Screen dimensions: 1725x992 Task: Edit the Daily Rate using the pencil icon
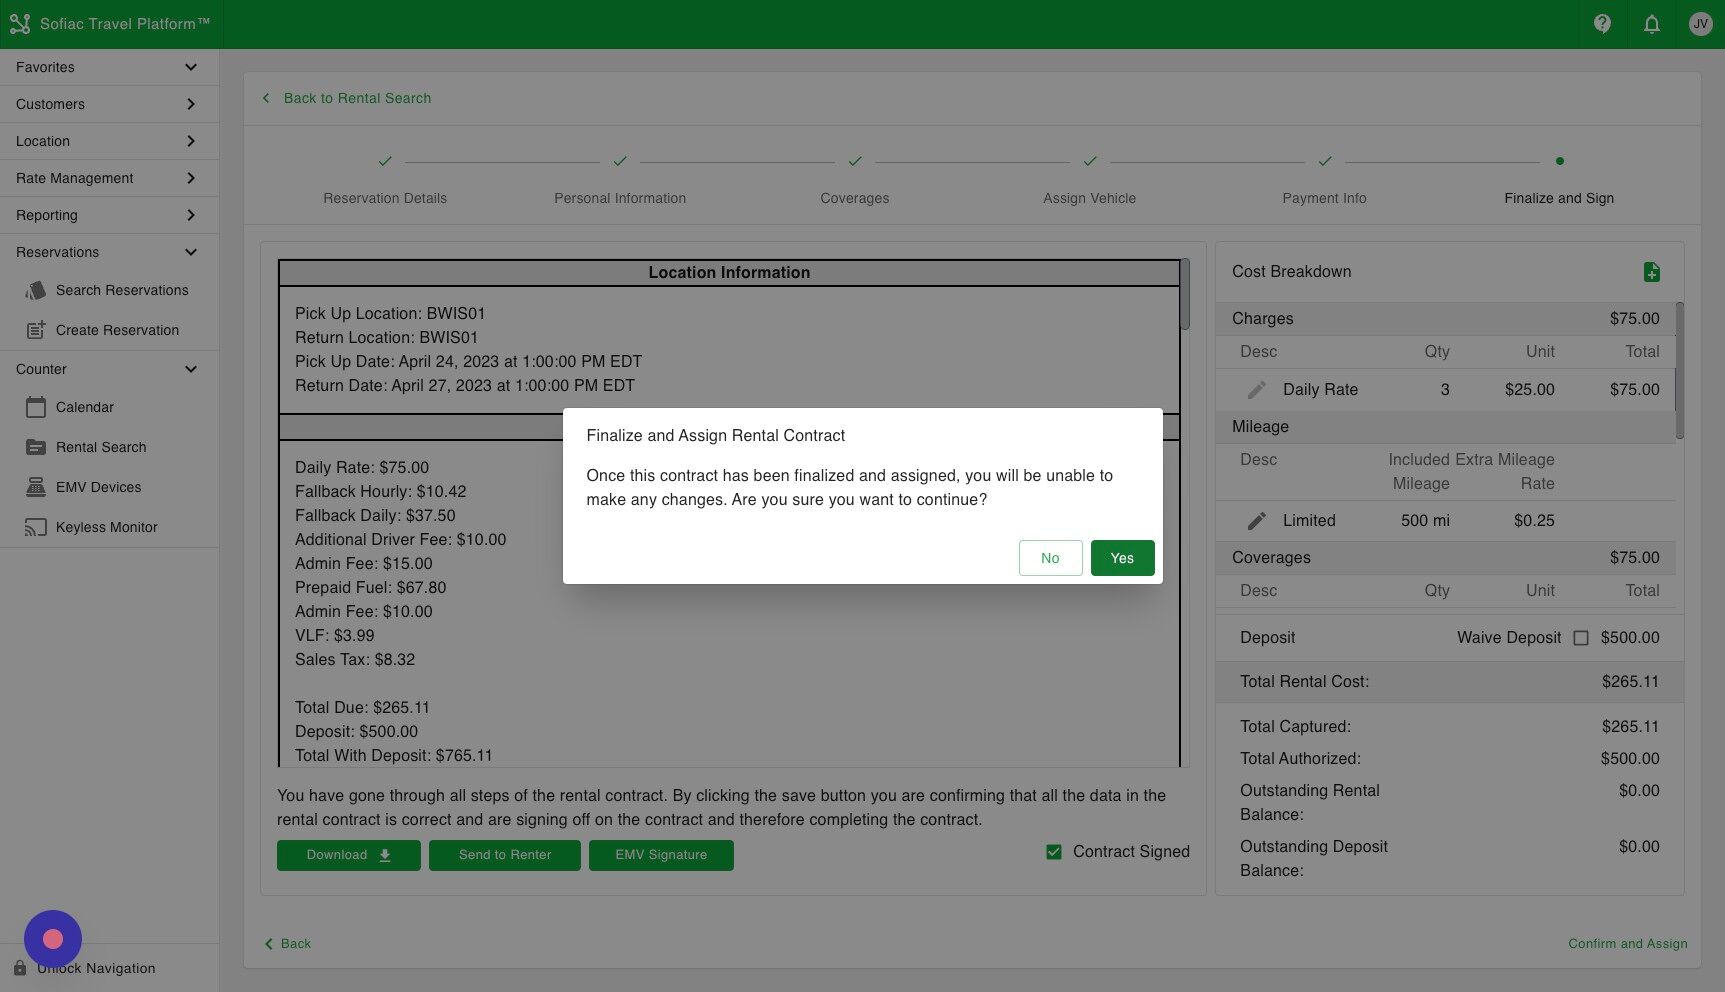click(x=1257, y=389)
